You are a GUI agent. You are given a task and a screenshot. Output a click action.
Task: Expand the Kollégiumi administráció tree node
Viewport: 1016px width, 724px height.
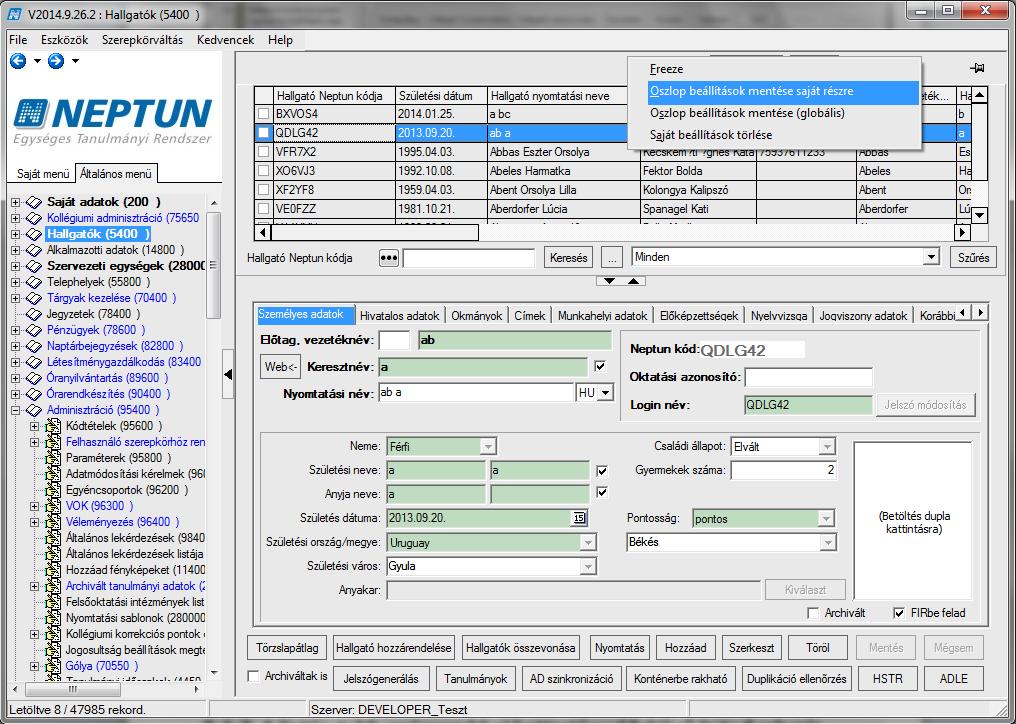pos(16,218)
